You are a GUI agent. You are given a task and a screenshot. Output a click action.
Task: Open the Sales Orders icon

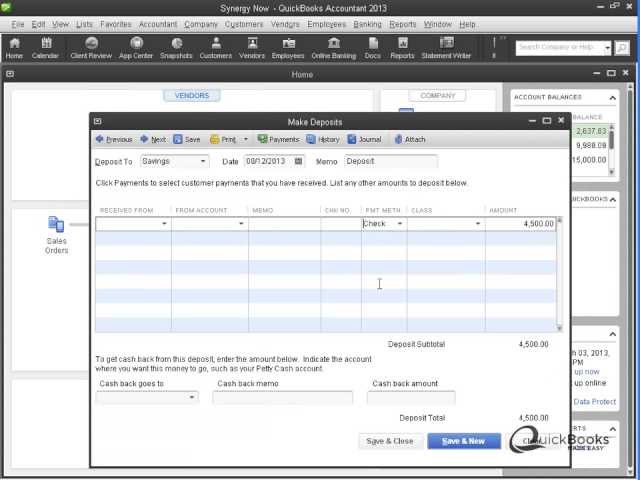point(56,235)
